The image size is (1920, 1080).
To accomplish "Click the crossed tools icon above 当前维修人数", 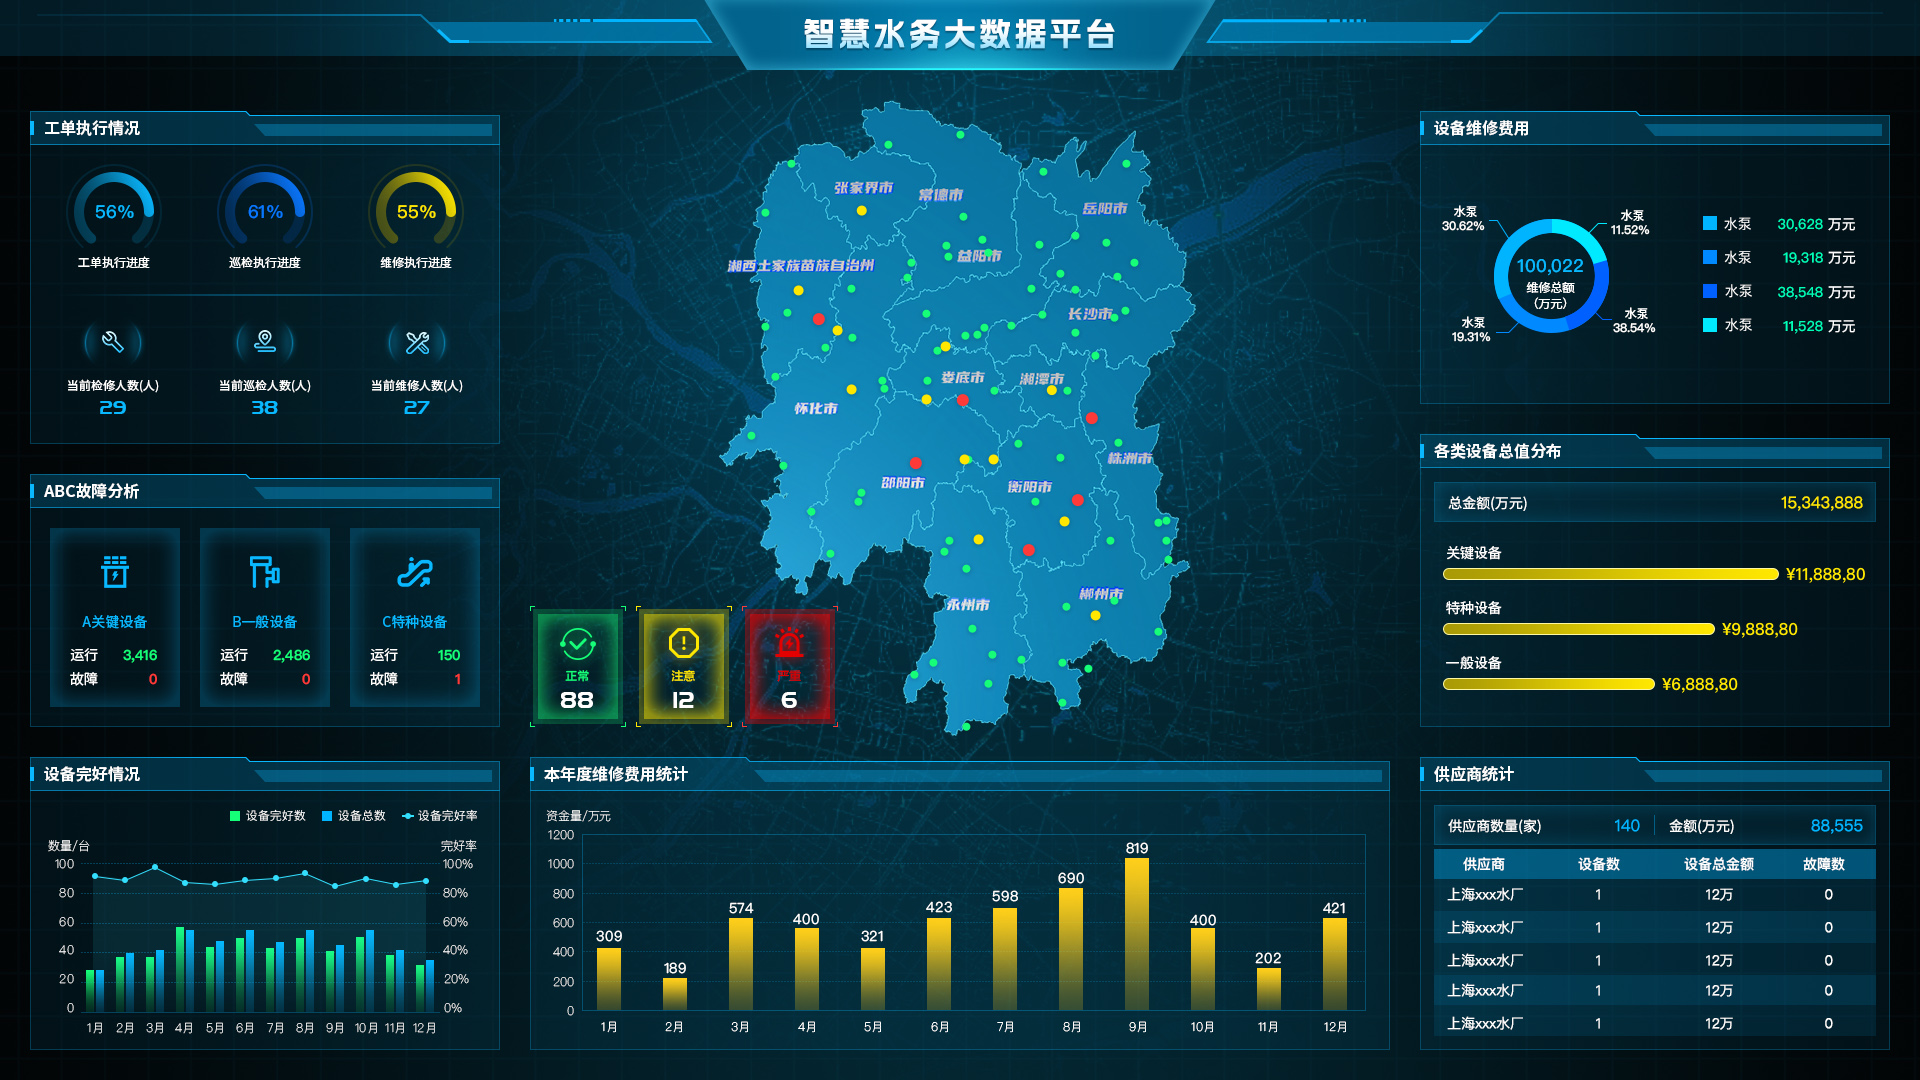I will tap(417, 343).
